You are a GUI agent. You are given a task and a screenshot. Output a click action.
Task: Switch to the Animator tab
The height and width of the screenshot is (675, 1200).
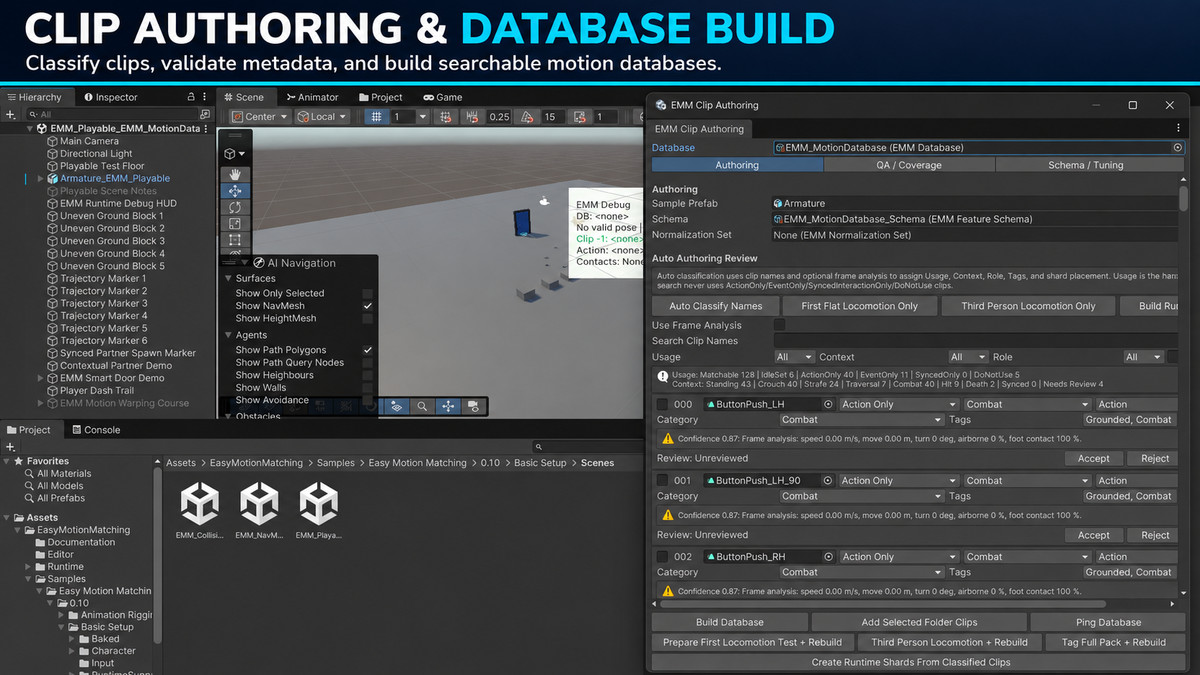313,97
